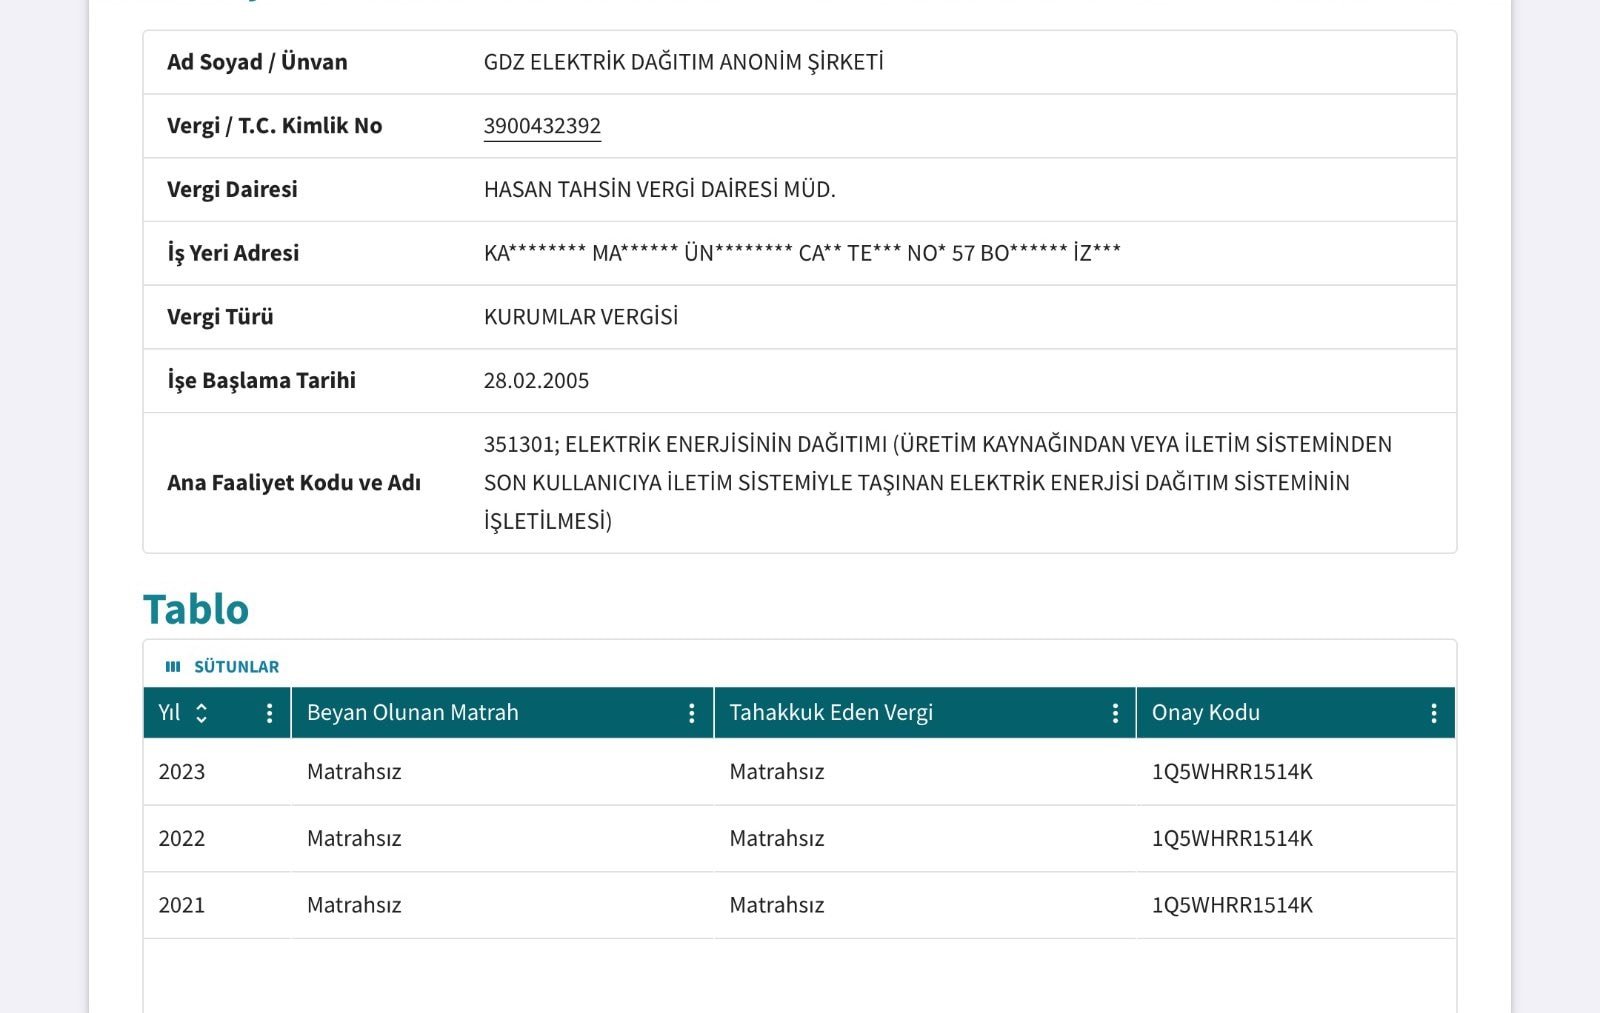Click the tax number 3900432392 link
Image resolution: width=1600 pixels, height=1013 pixels.
[542, 126]
